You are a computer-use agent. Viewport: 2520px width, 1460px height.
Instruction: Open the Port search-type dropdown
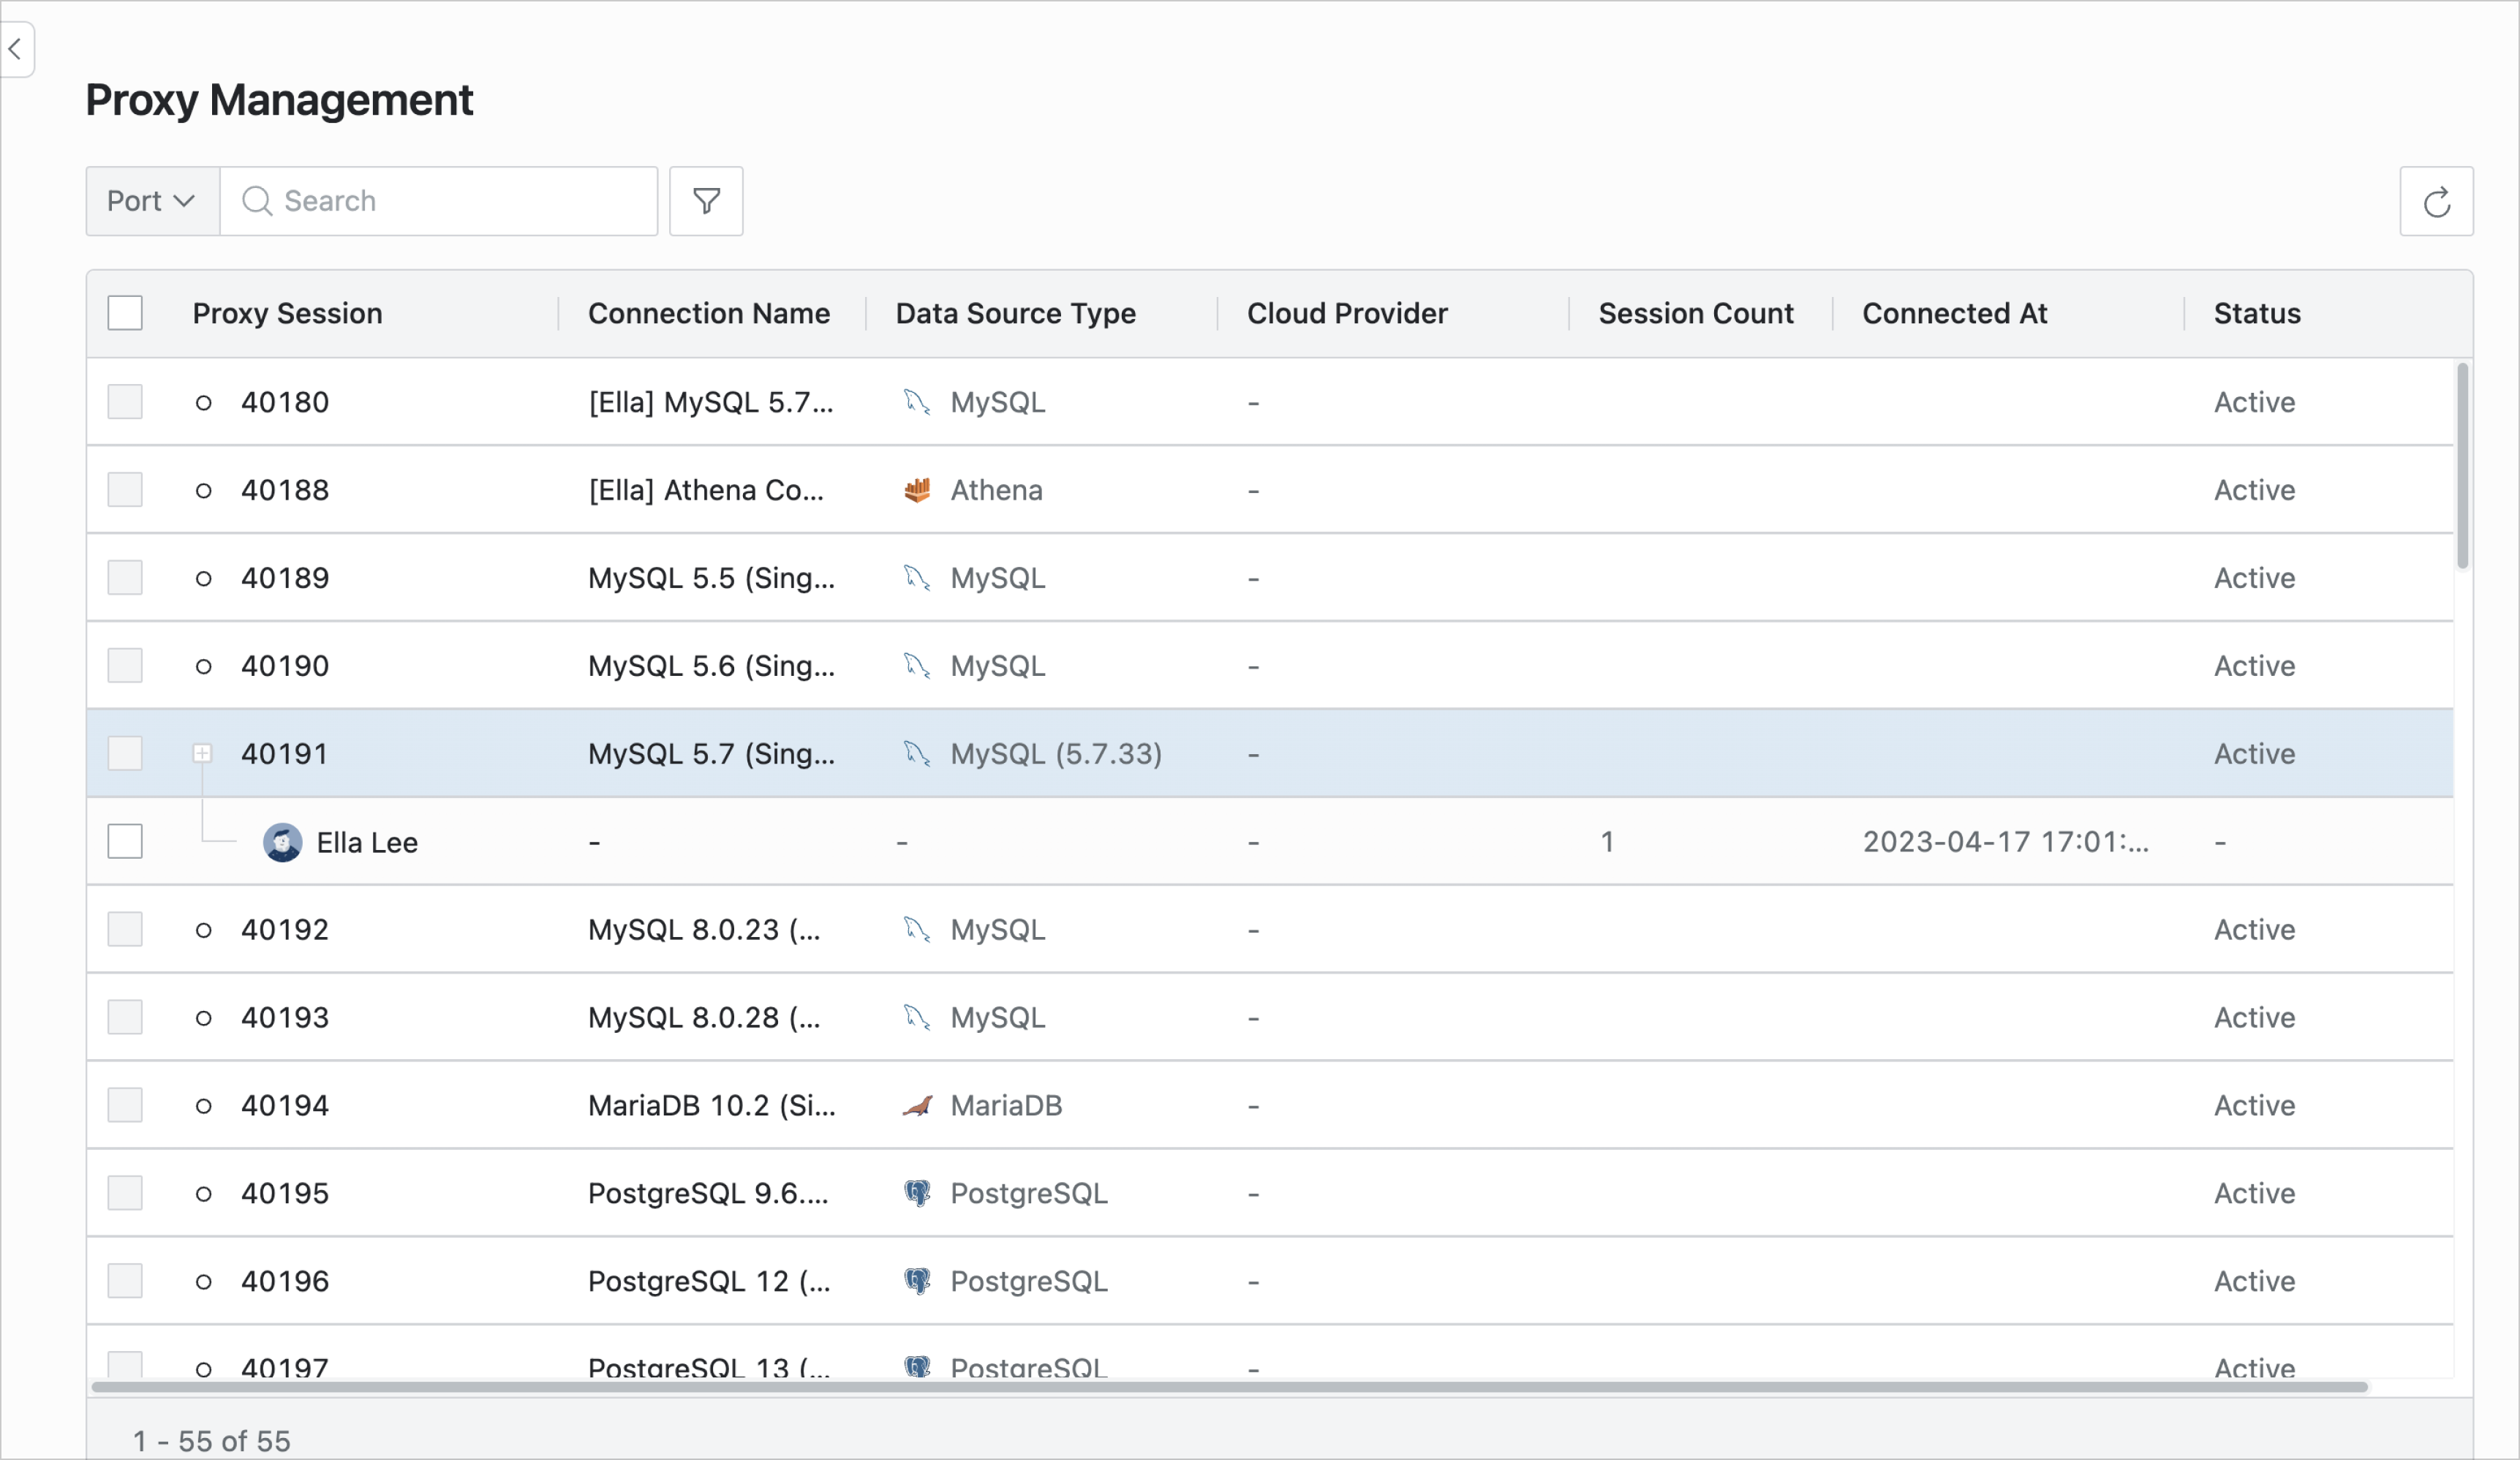(x=152, y=201)
